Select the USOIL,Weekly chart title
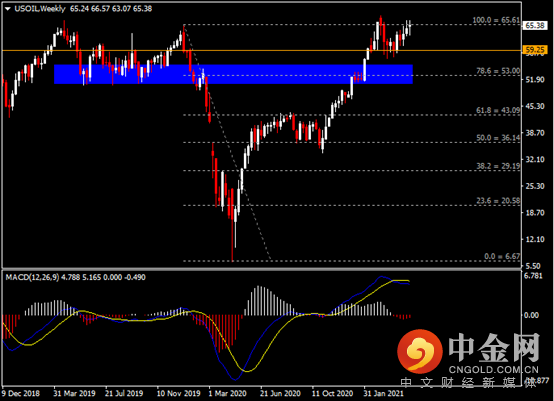554x401 pixels. point(40,9)
